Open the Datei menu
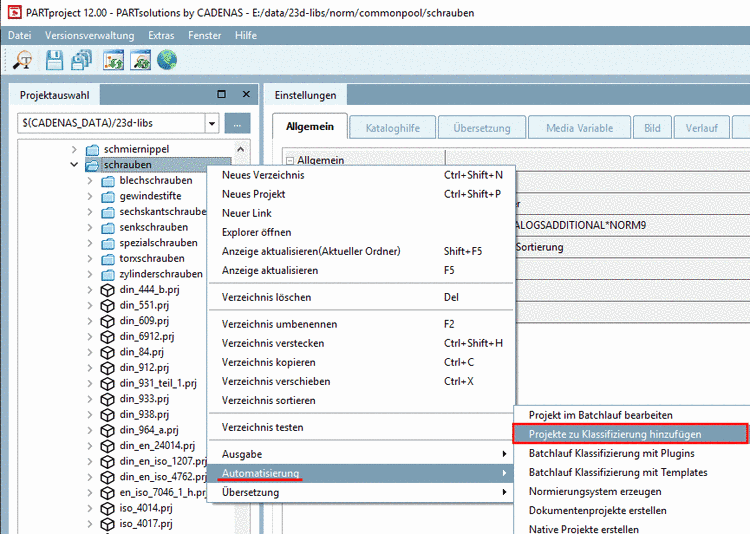Image resolution: width=750 pixels, height=534 pixels. tap(20, 35)
